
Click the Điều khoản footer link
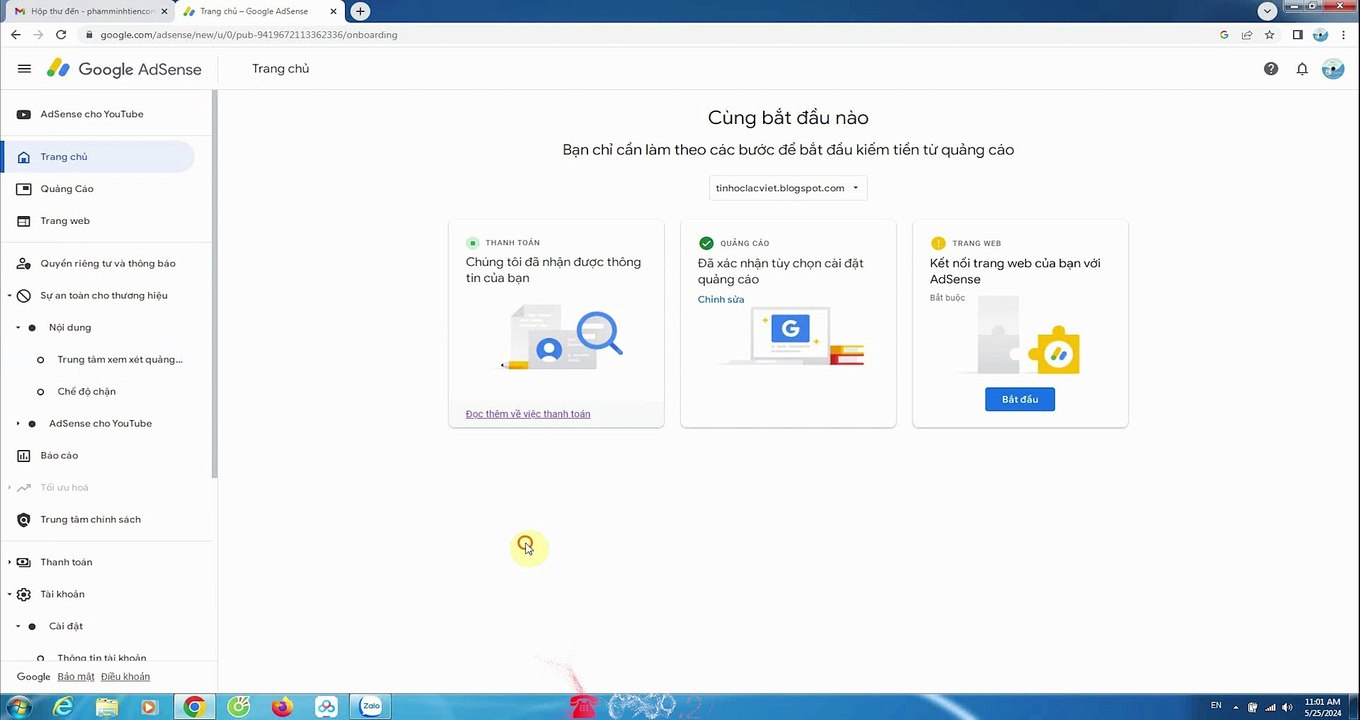(x=126, y=677)
